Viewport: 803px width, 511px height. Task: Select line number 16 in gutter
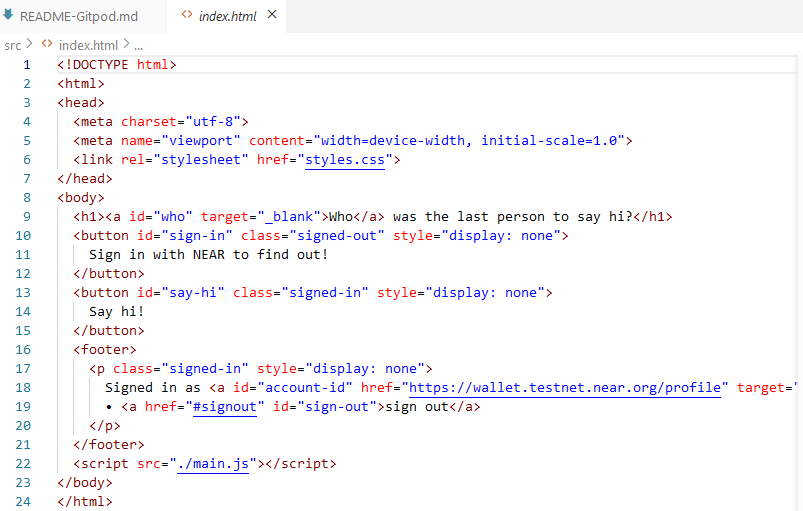tap(24, 350)
